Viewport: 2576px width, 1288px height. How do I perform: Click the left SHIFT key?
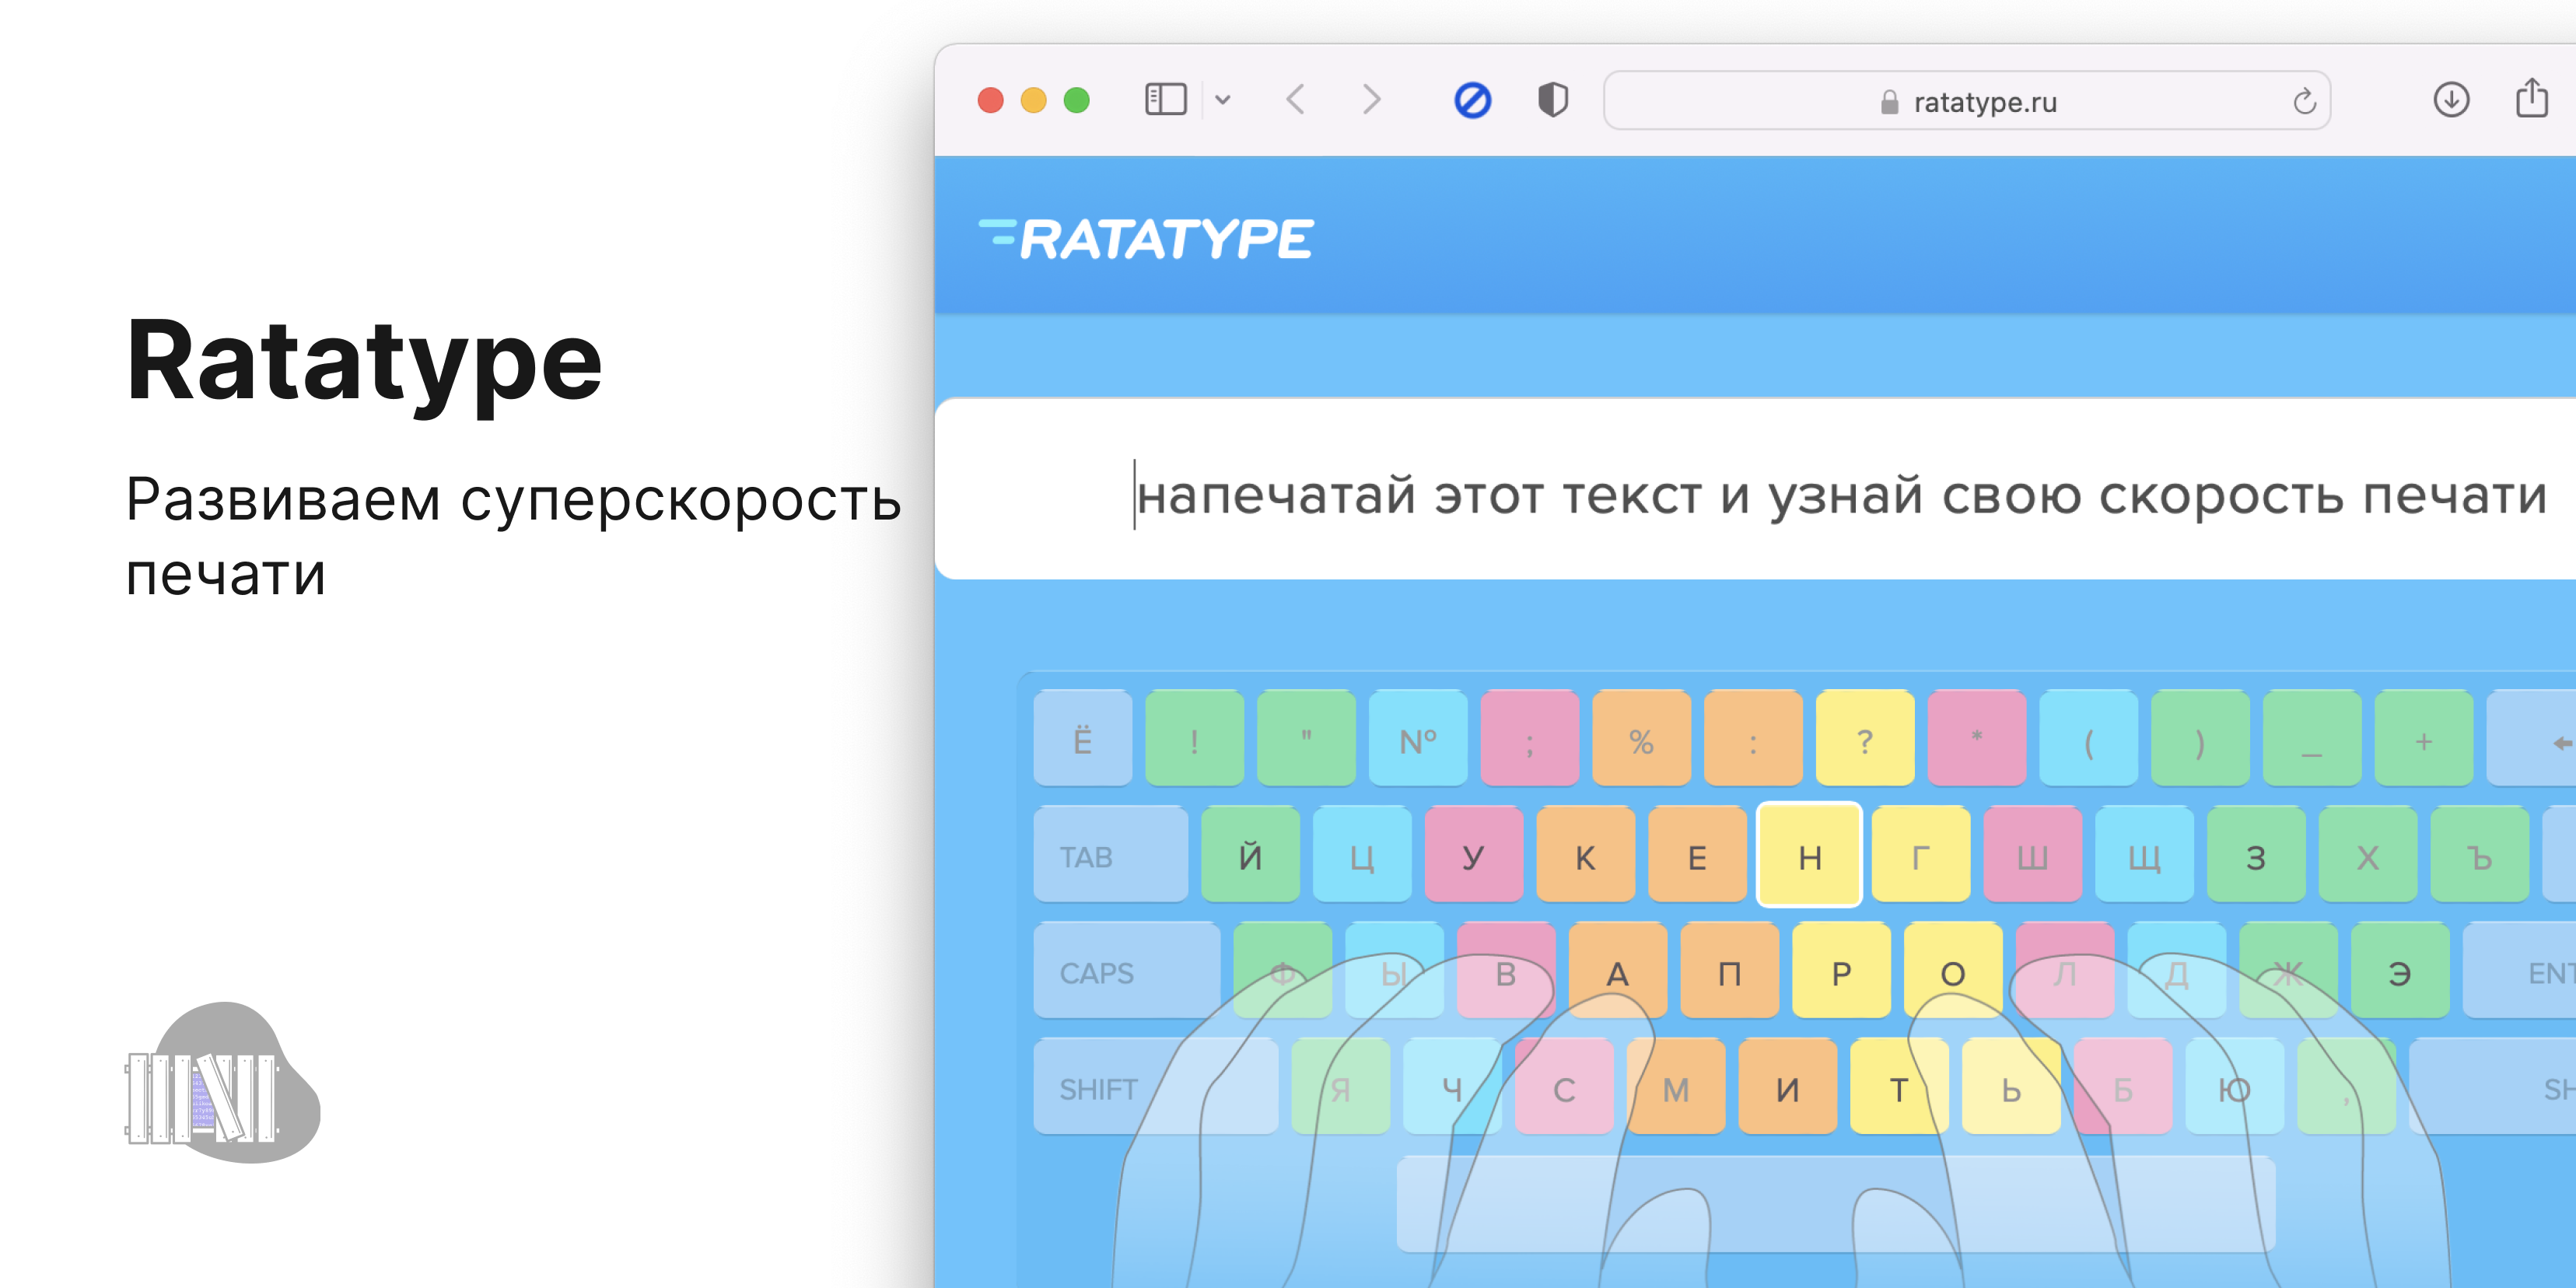(1155, 1086)
